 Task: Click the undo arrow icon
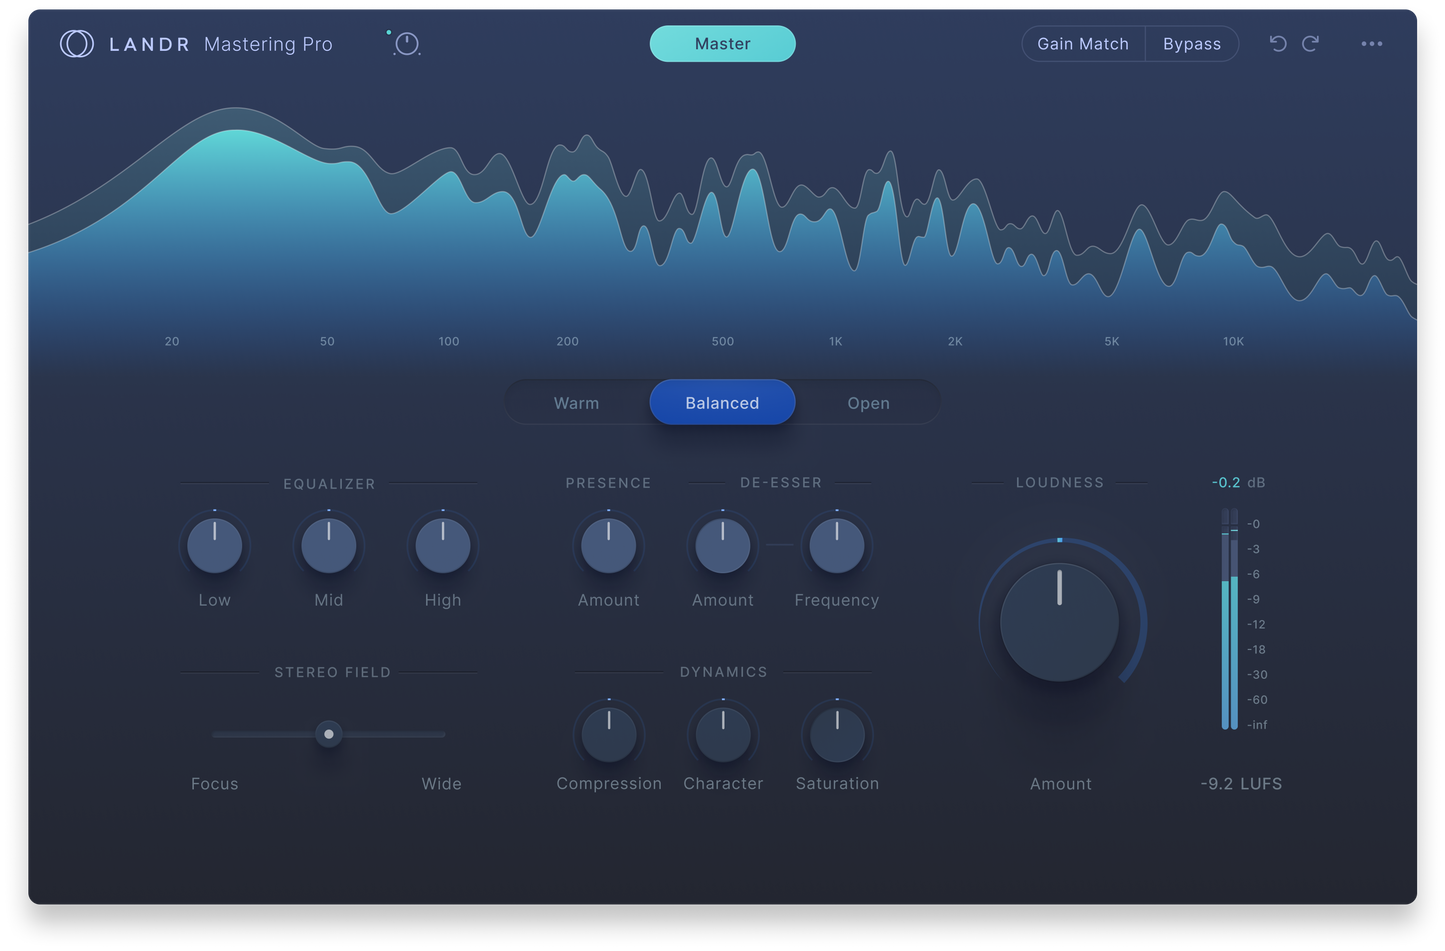click(1277, 44)
